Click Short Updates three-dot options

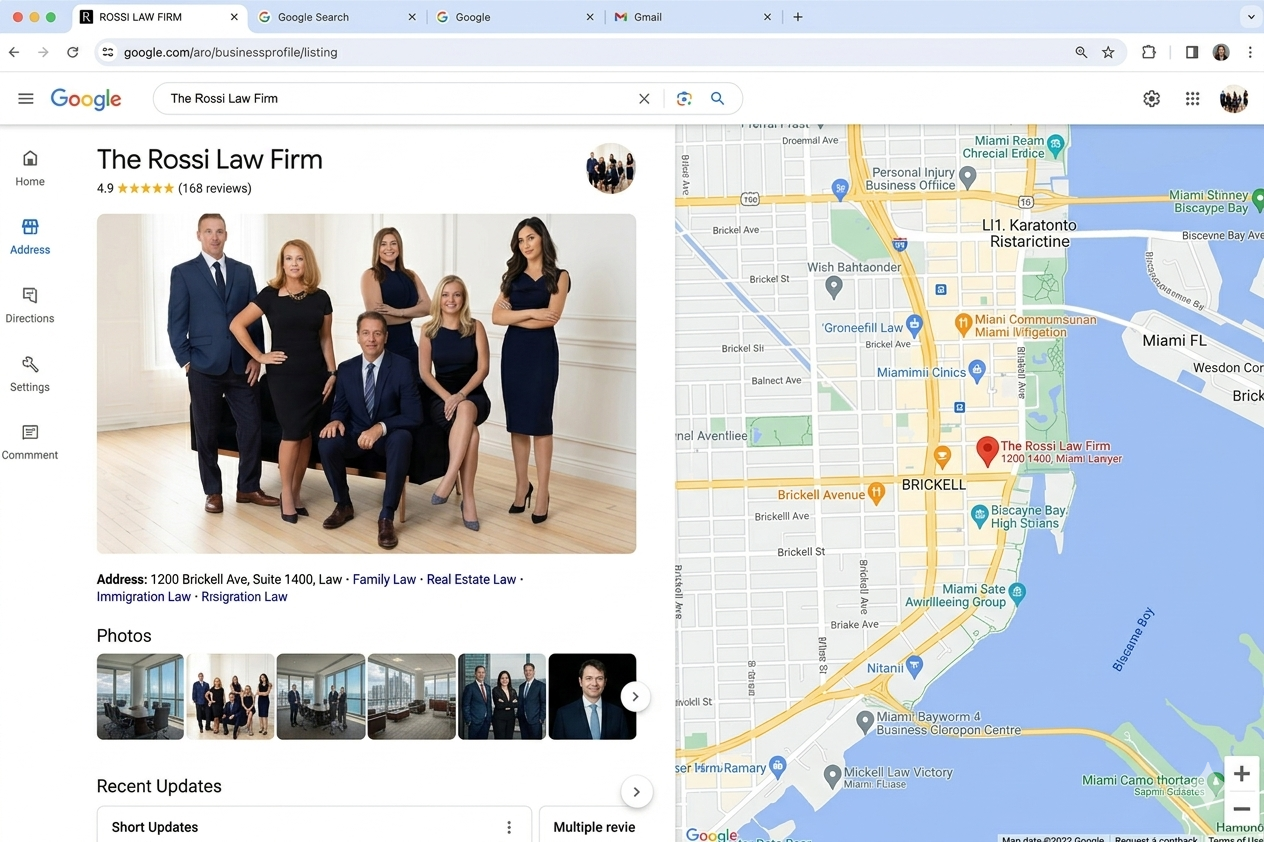[509, 827]
